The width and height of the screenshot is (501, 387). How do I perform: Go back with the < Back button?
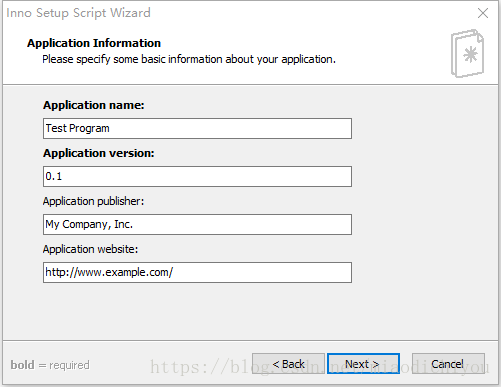tap(288, 364)
